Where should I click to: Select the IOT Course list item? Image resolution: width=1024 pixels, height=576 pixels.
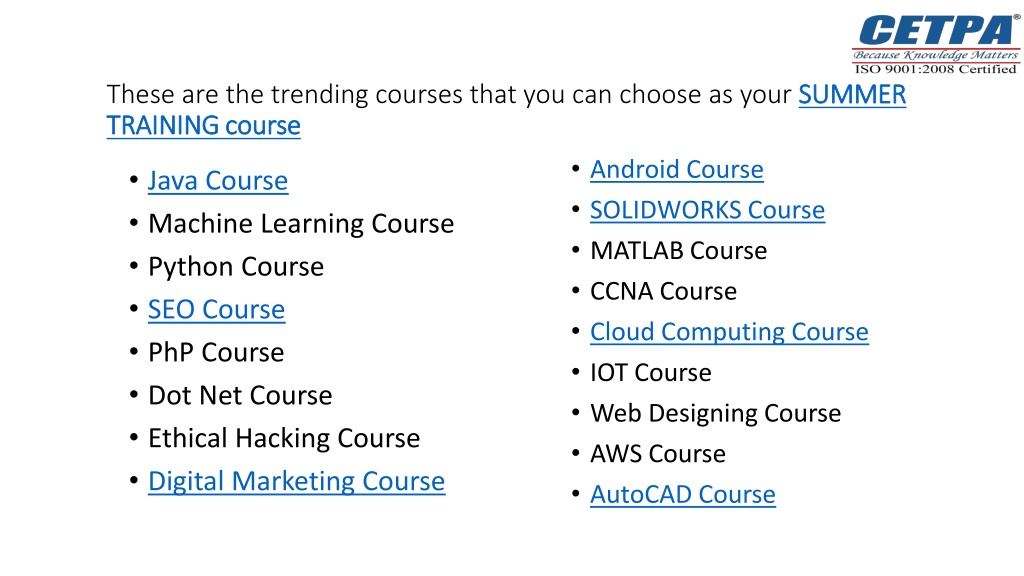click(651, 373)
